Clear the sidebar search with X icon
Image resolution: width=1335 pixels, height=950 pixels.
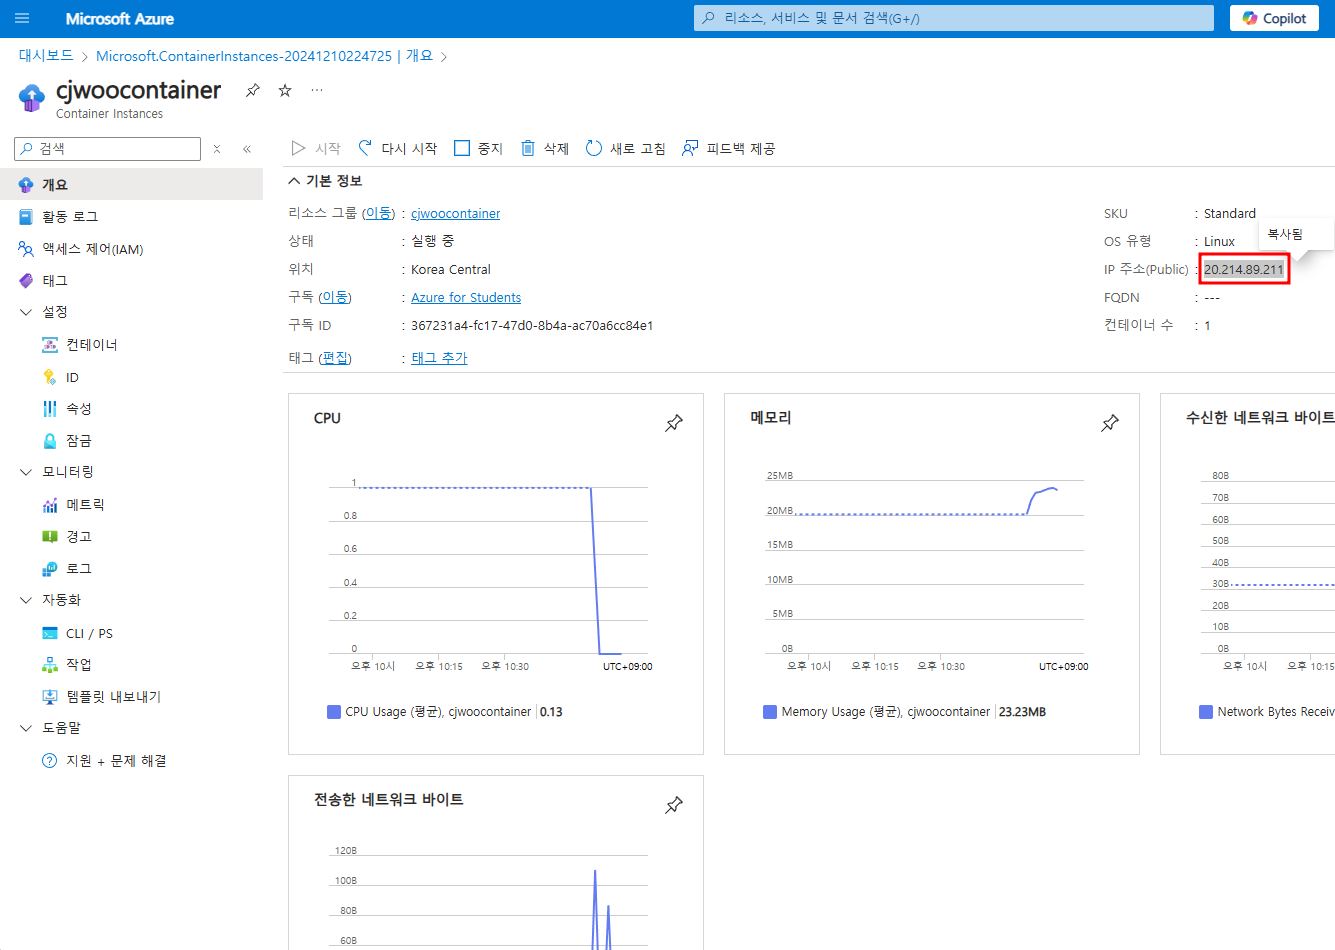tap(217, 149)
